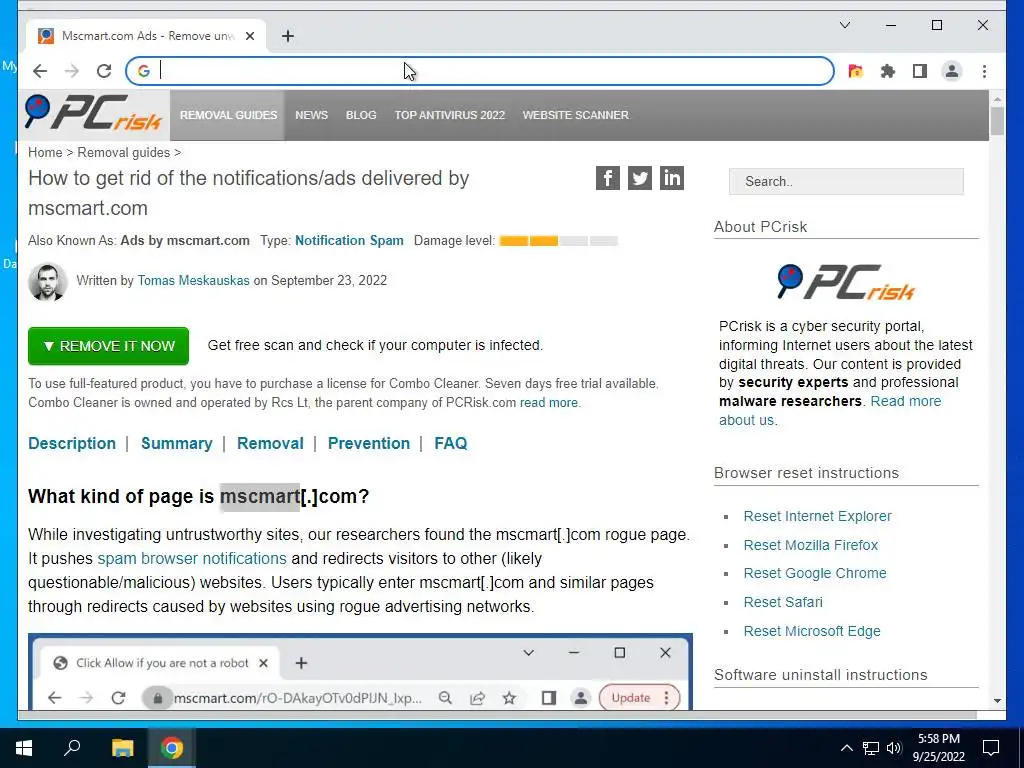
Task: Open taskbar search magnifier
Action: pos(72,748)
